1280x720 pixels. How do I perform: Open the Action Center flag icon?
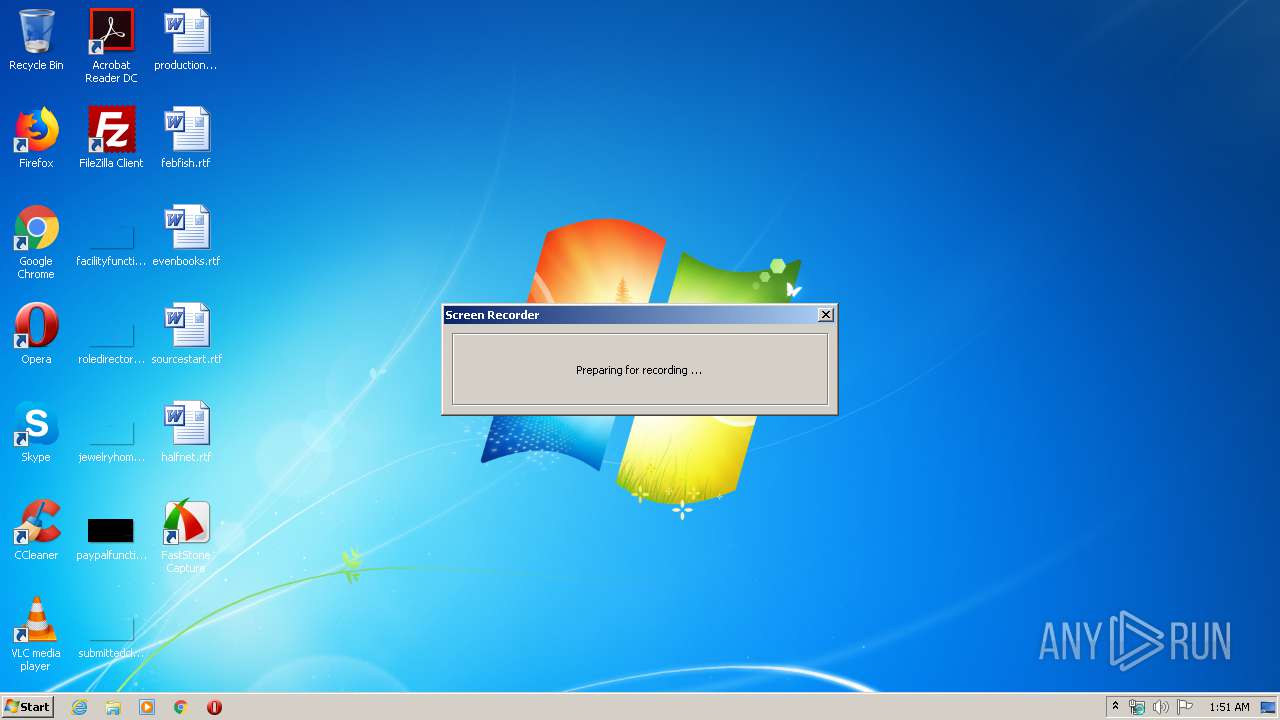1185,707
